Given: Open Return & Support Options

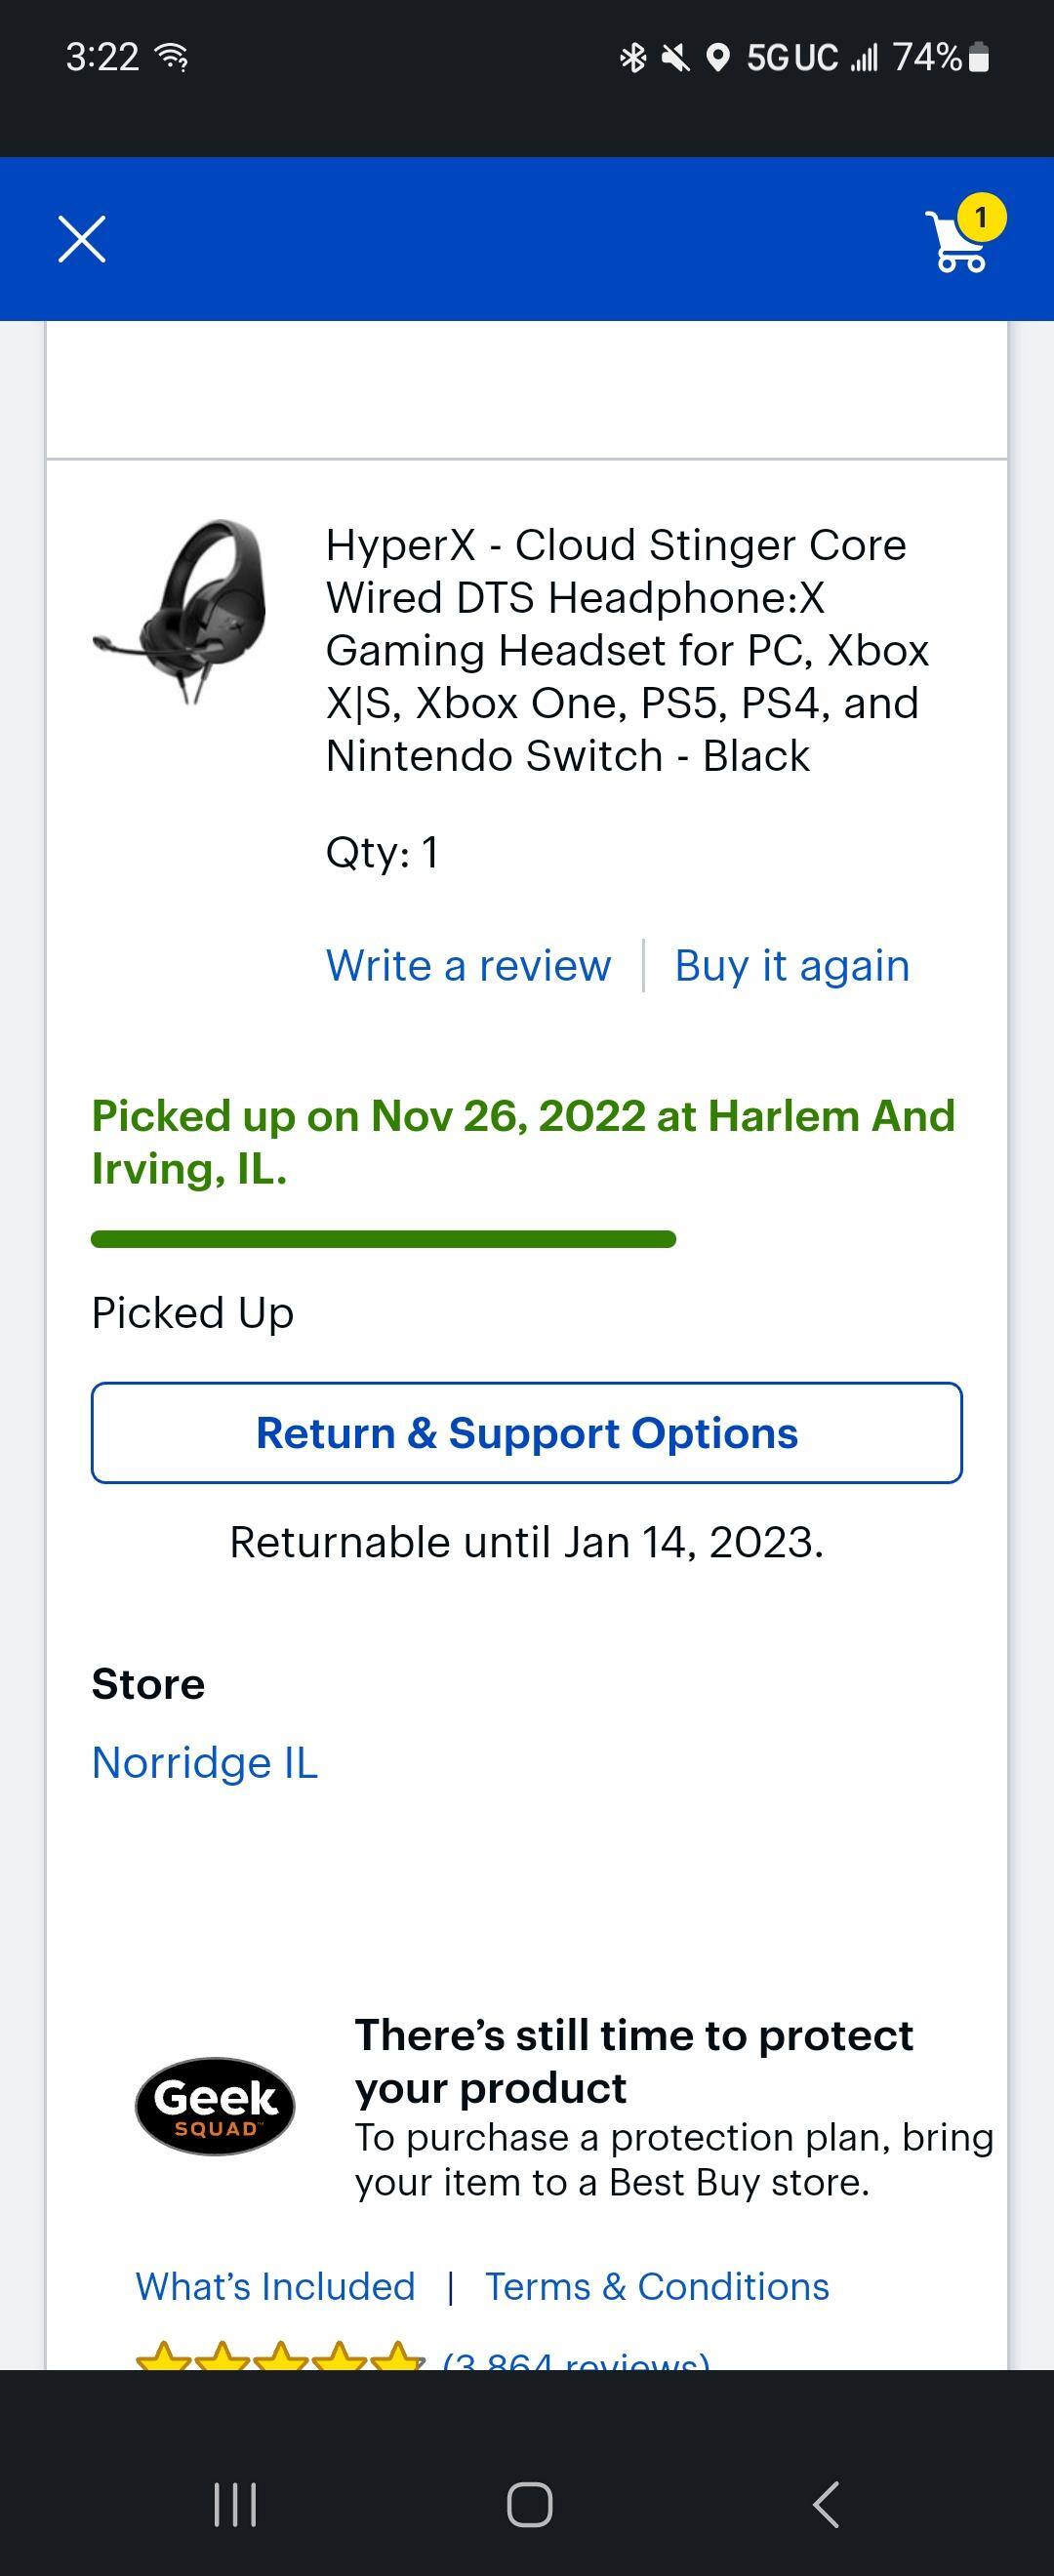Looking at the screenshot, I should pyautogui.click(x=527, y=1433).
